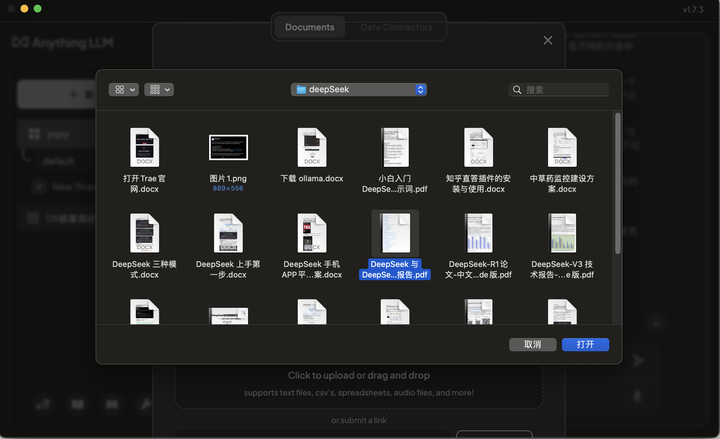Select the DeepSeek-V3 技术报告 pdf icon

[x=562, y=233]
